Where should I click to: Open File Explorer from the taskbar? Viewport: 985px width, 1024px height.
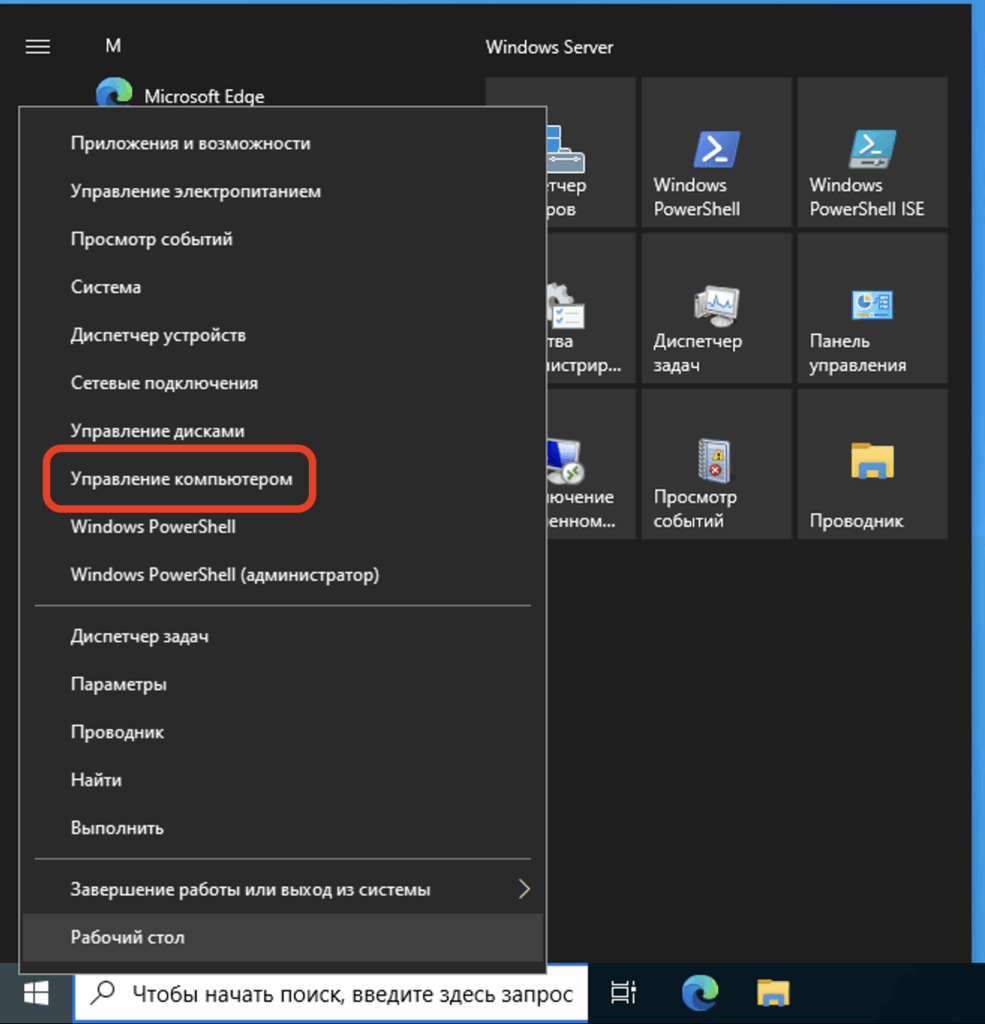click(x=773, y=993)
